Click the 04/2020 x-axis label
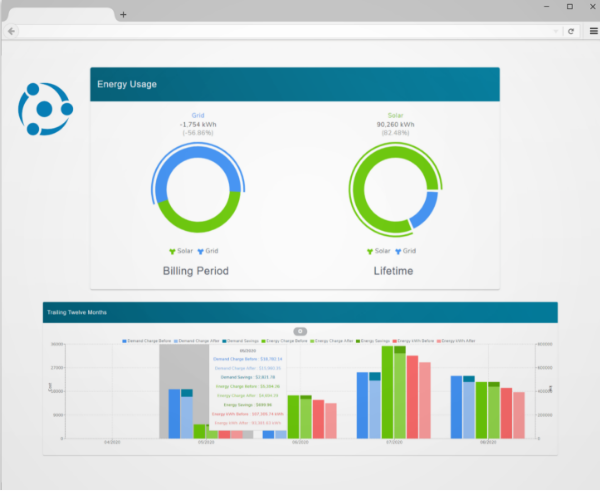Viewport: 600px width, 491px height. pyautogui.click(x=112, y=442)
